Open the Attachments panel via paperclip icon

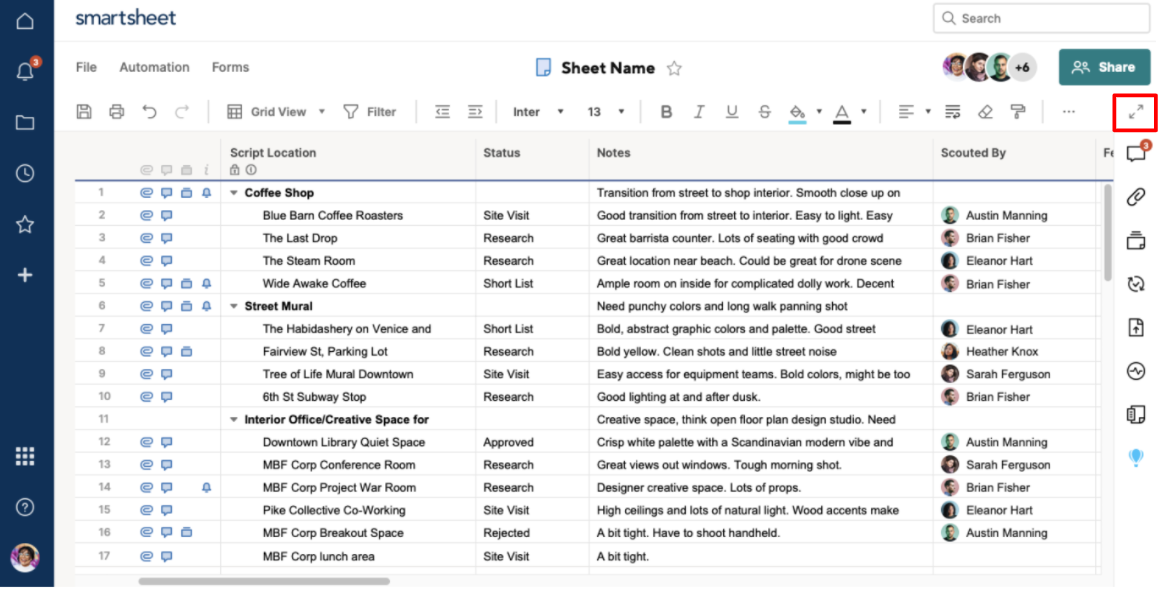(1134, 195)
